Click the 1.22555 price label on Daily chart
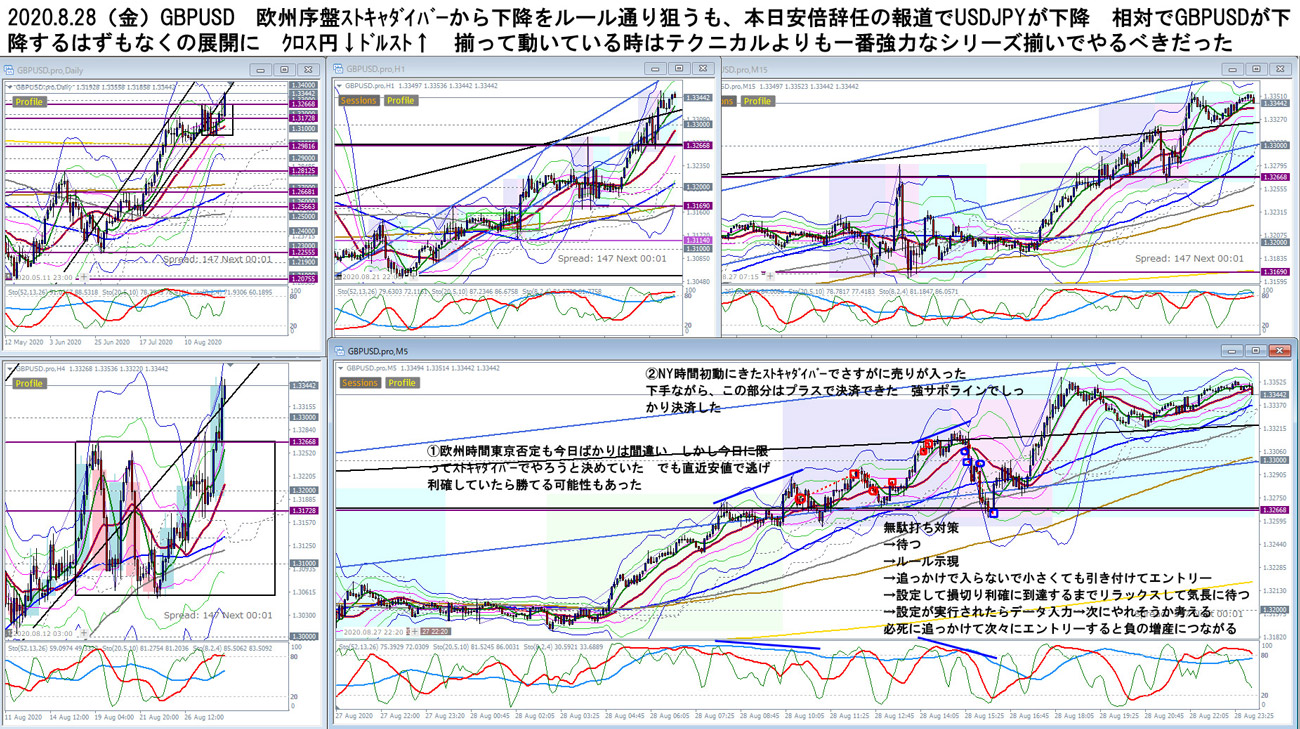1300x729 pixels. tap(304, 253)
